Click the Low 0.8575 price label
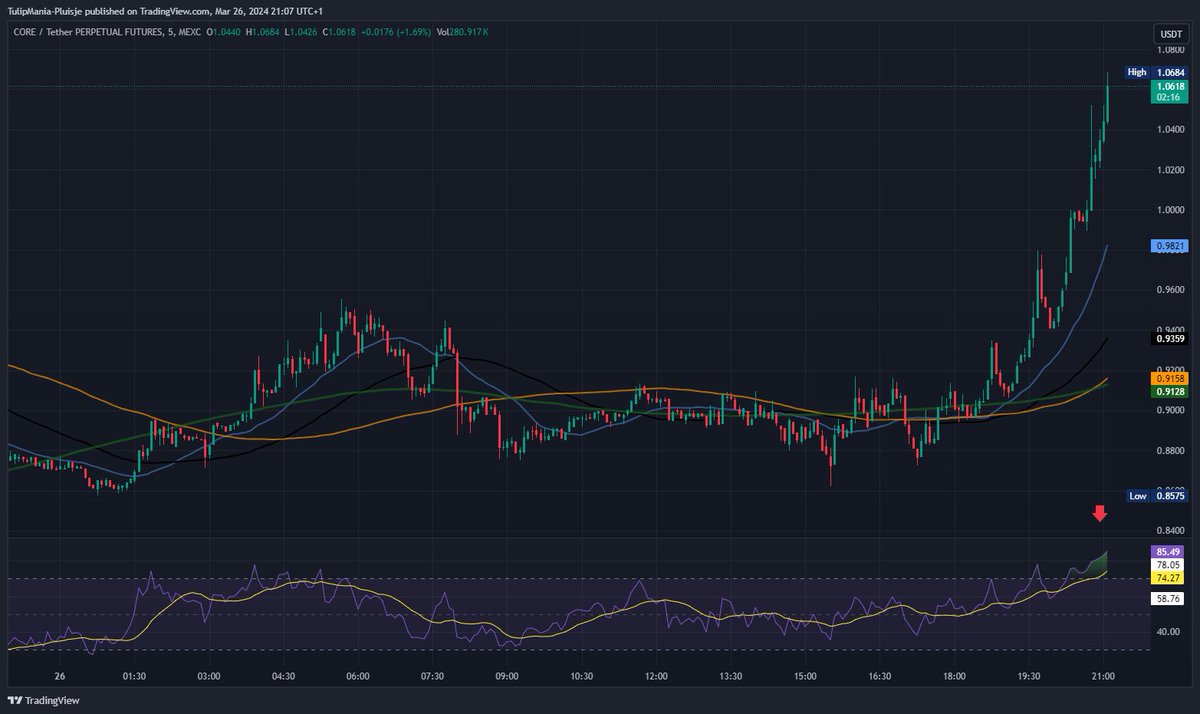Image resolution: width=1200 pixels, height=714 pixels. 1155,496
